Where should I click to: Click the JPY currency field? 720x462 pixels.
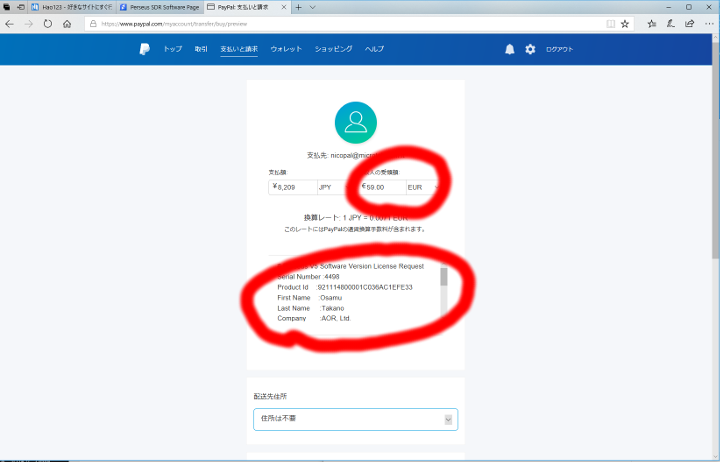tap(332, 187)
